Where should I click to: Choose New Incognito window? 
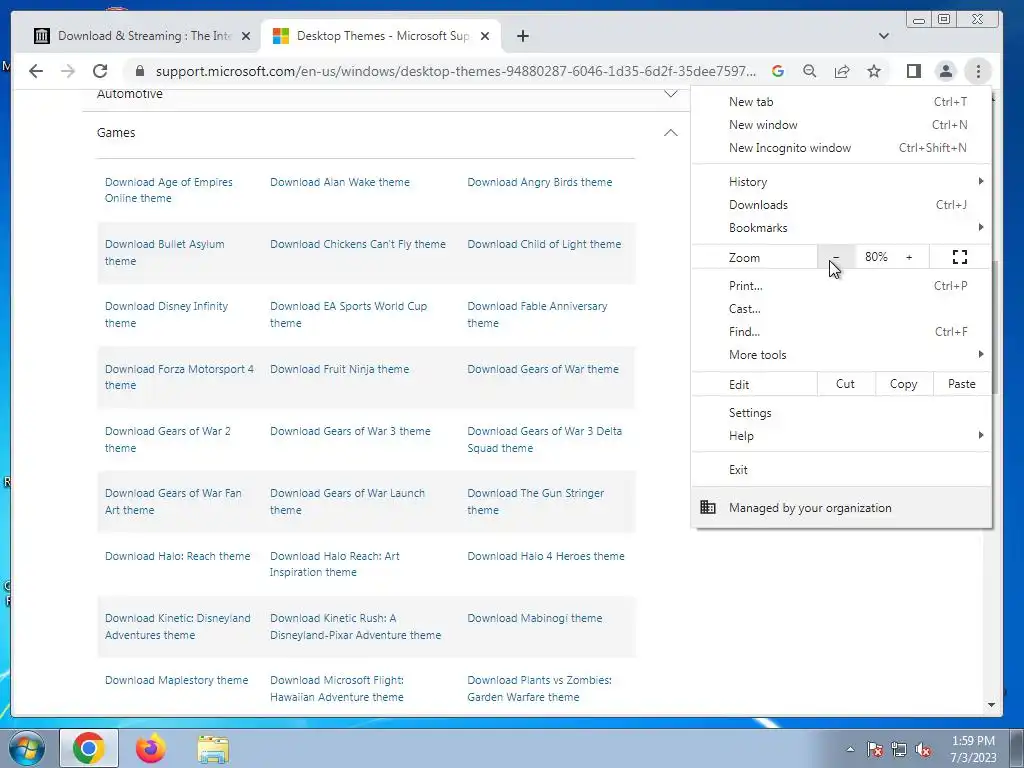point(841,148)
